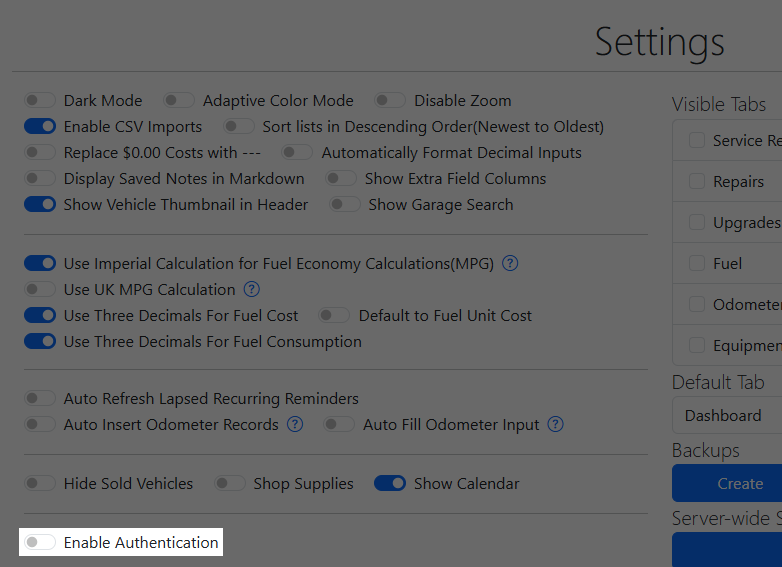The height and width of the screenshot is (567, 782).
Task: Check the Repairs visible tab checkbox
Action: 697,182
